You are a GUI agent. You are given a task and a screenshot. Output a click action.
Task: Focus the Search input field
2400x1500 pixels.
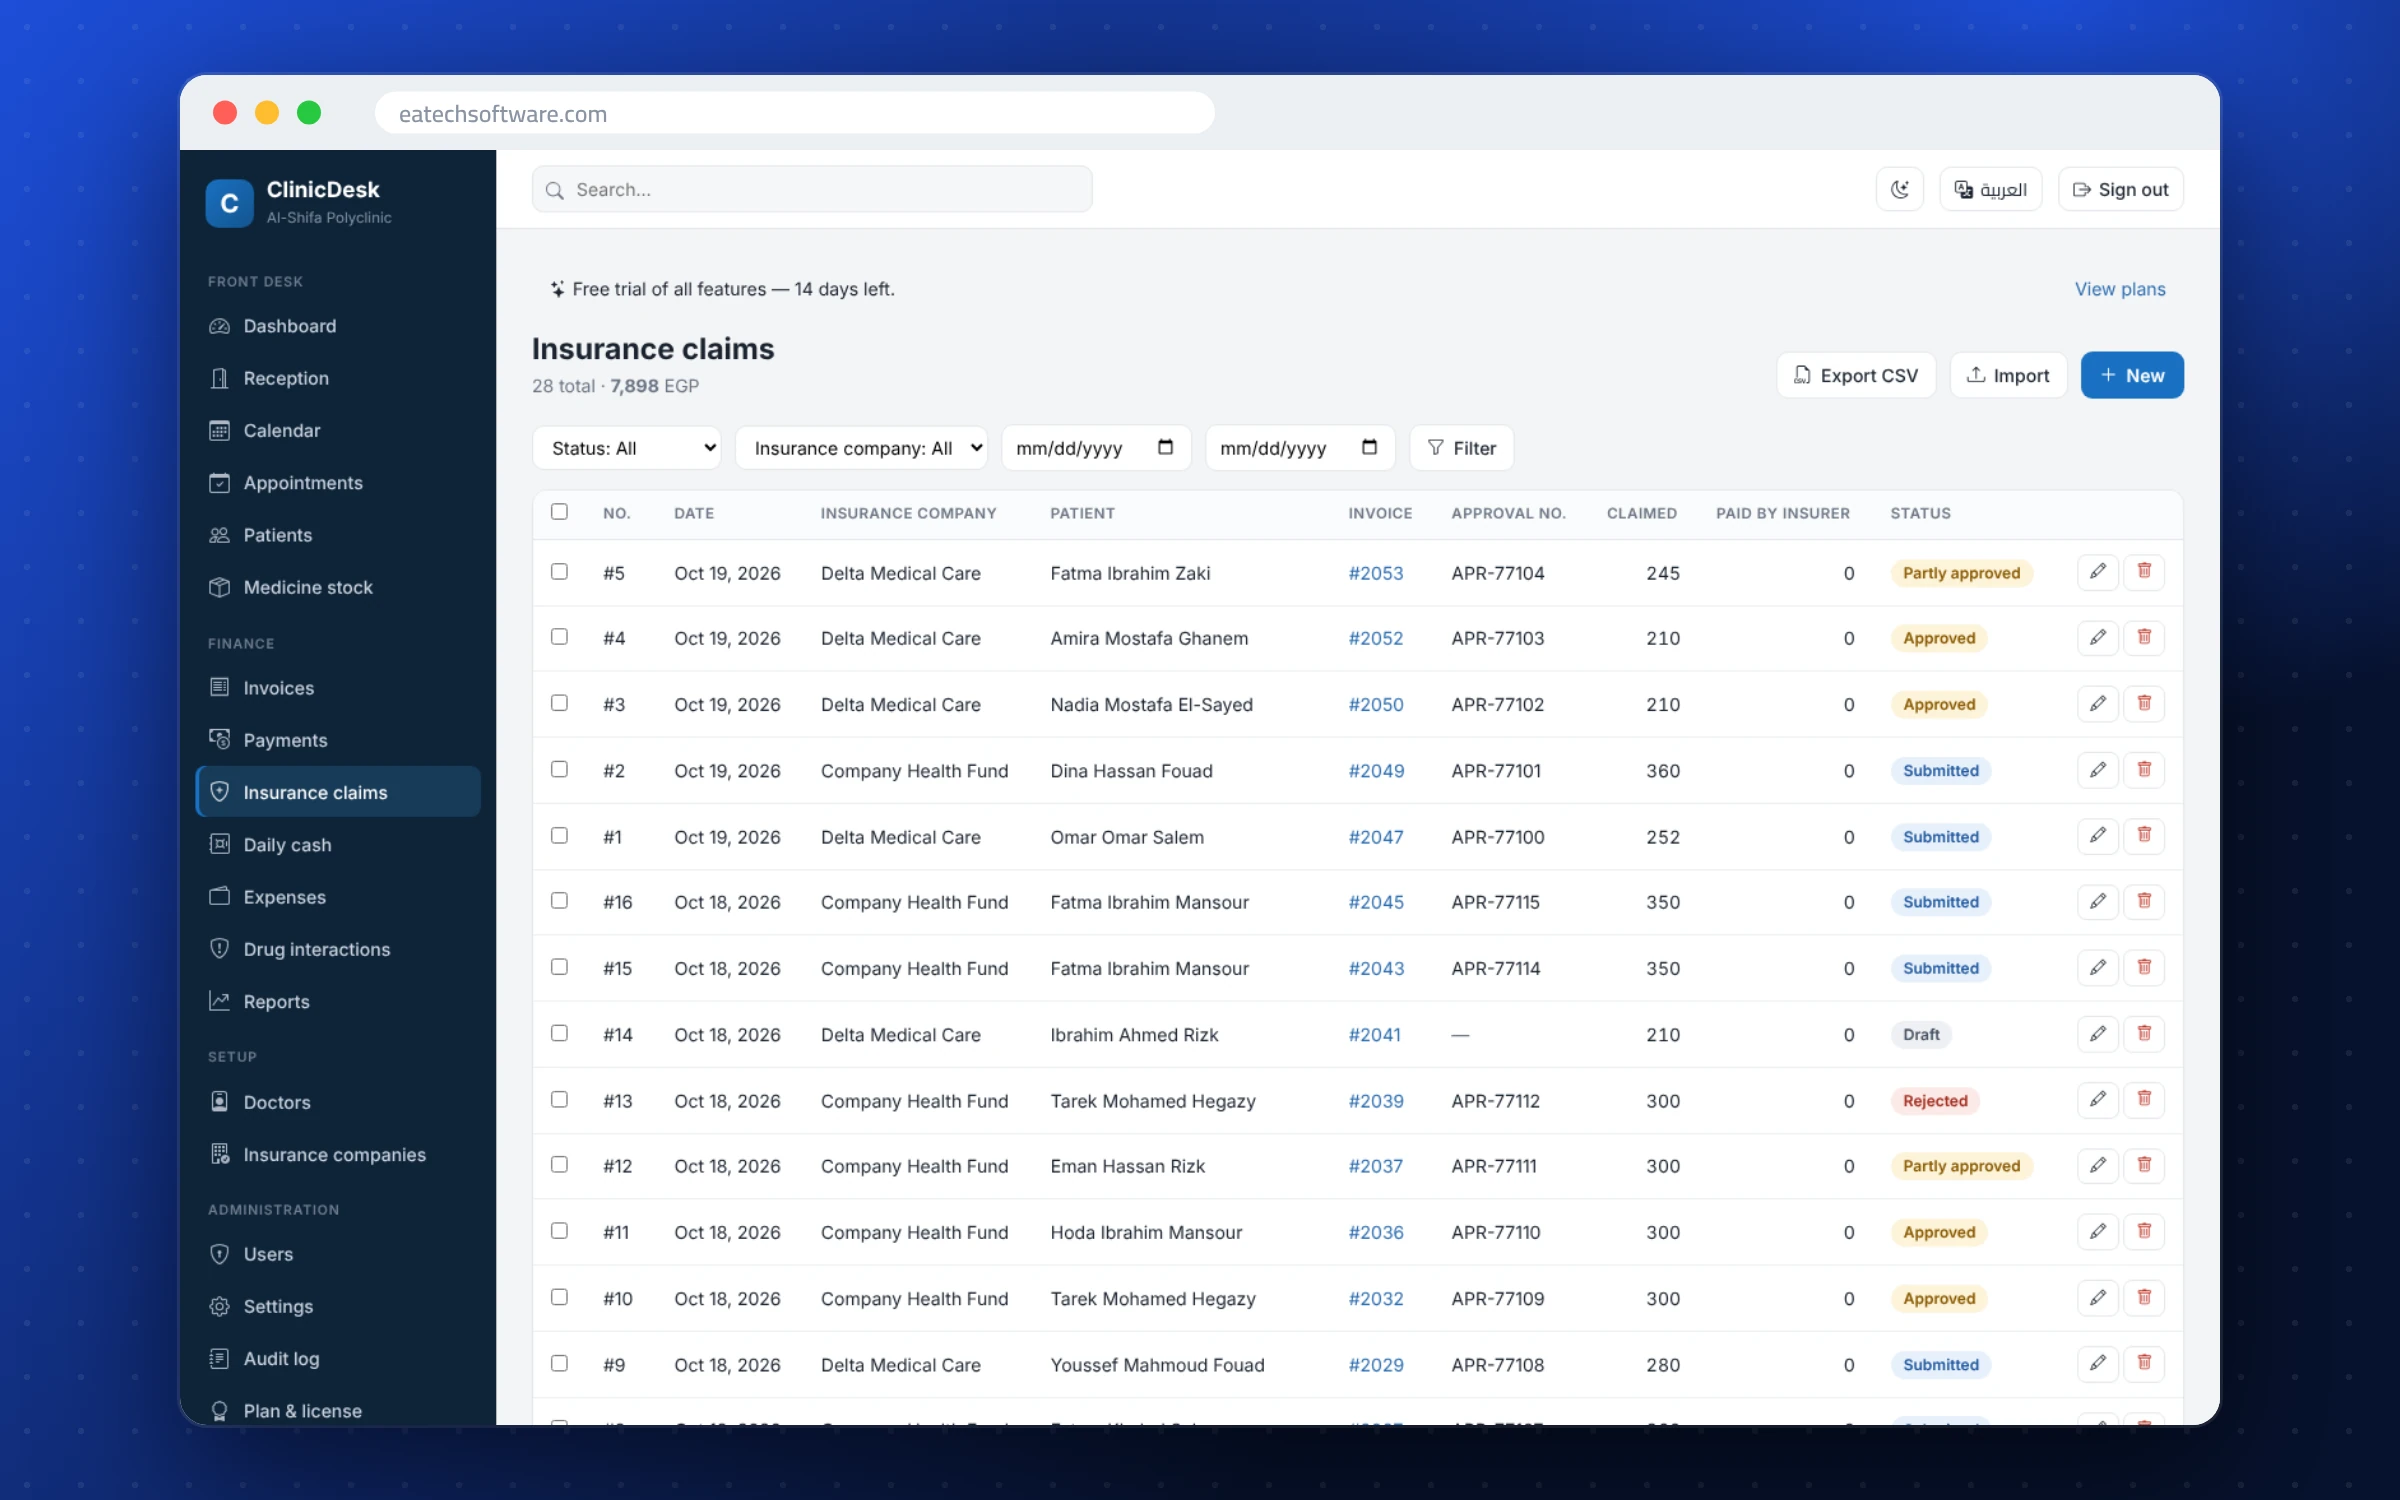[x=812, y=189]
